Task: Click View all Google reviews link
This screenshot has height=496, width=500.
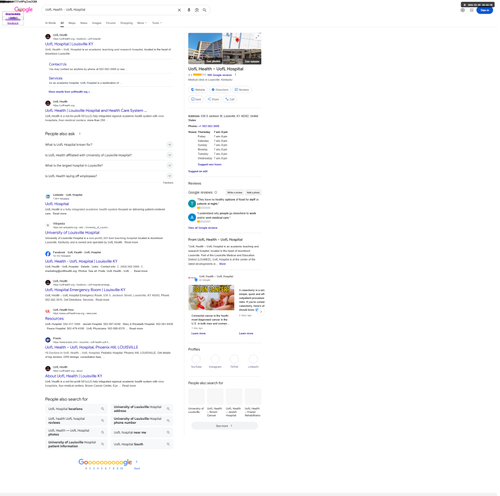Action: [203, 228]
